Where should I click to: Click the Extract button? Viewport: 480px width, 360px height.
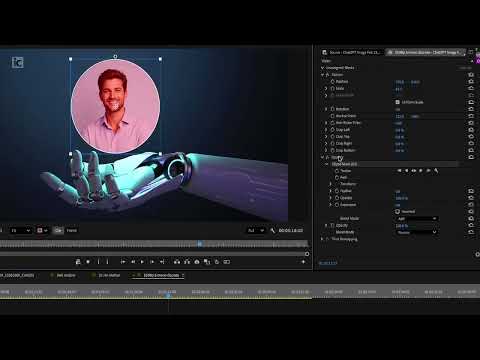[187, 262]
